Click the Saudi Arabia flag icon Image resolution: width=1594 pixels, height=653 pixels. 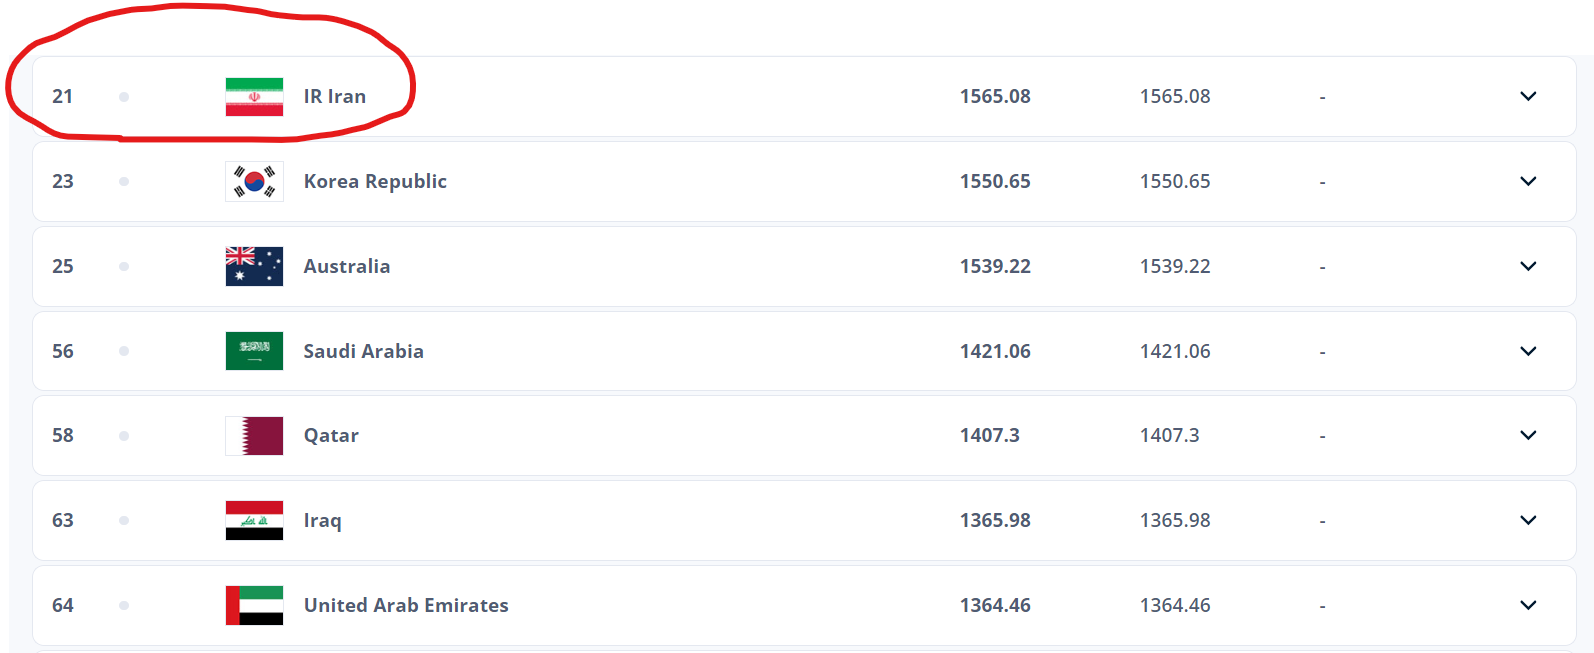click(254, 351)
